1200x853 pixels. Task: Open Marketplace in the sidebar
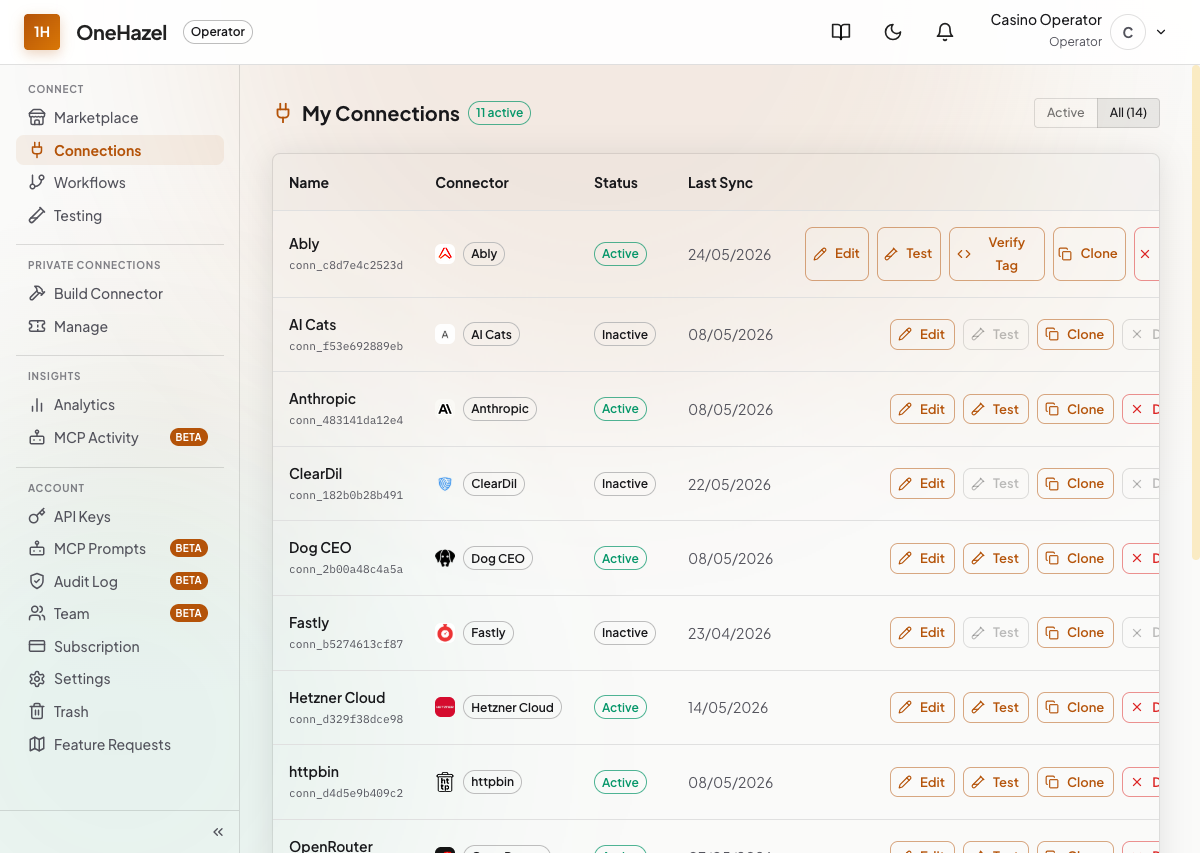pos(120,118)
